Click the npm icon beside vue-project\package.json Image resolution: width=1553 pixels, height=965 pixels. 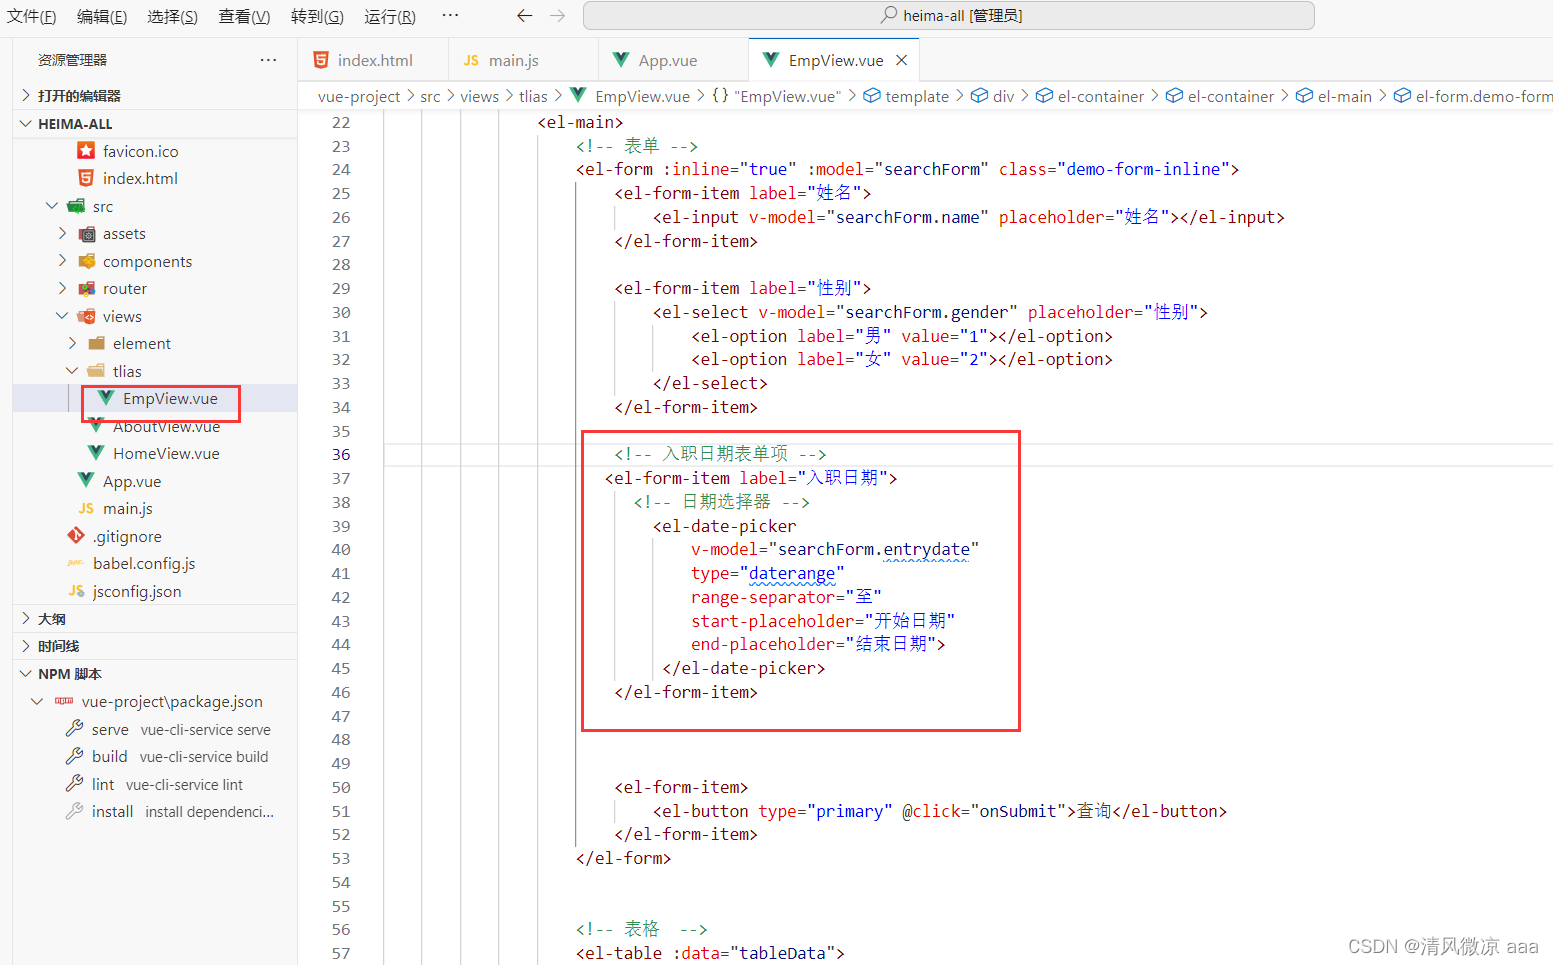pyautogui.click(x=64, y=701)
